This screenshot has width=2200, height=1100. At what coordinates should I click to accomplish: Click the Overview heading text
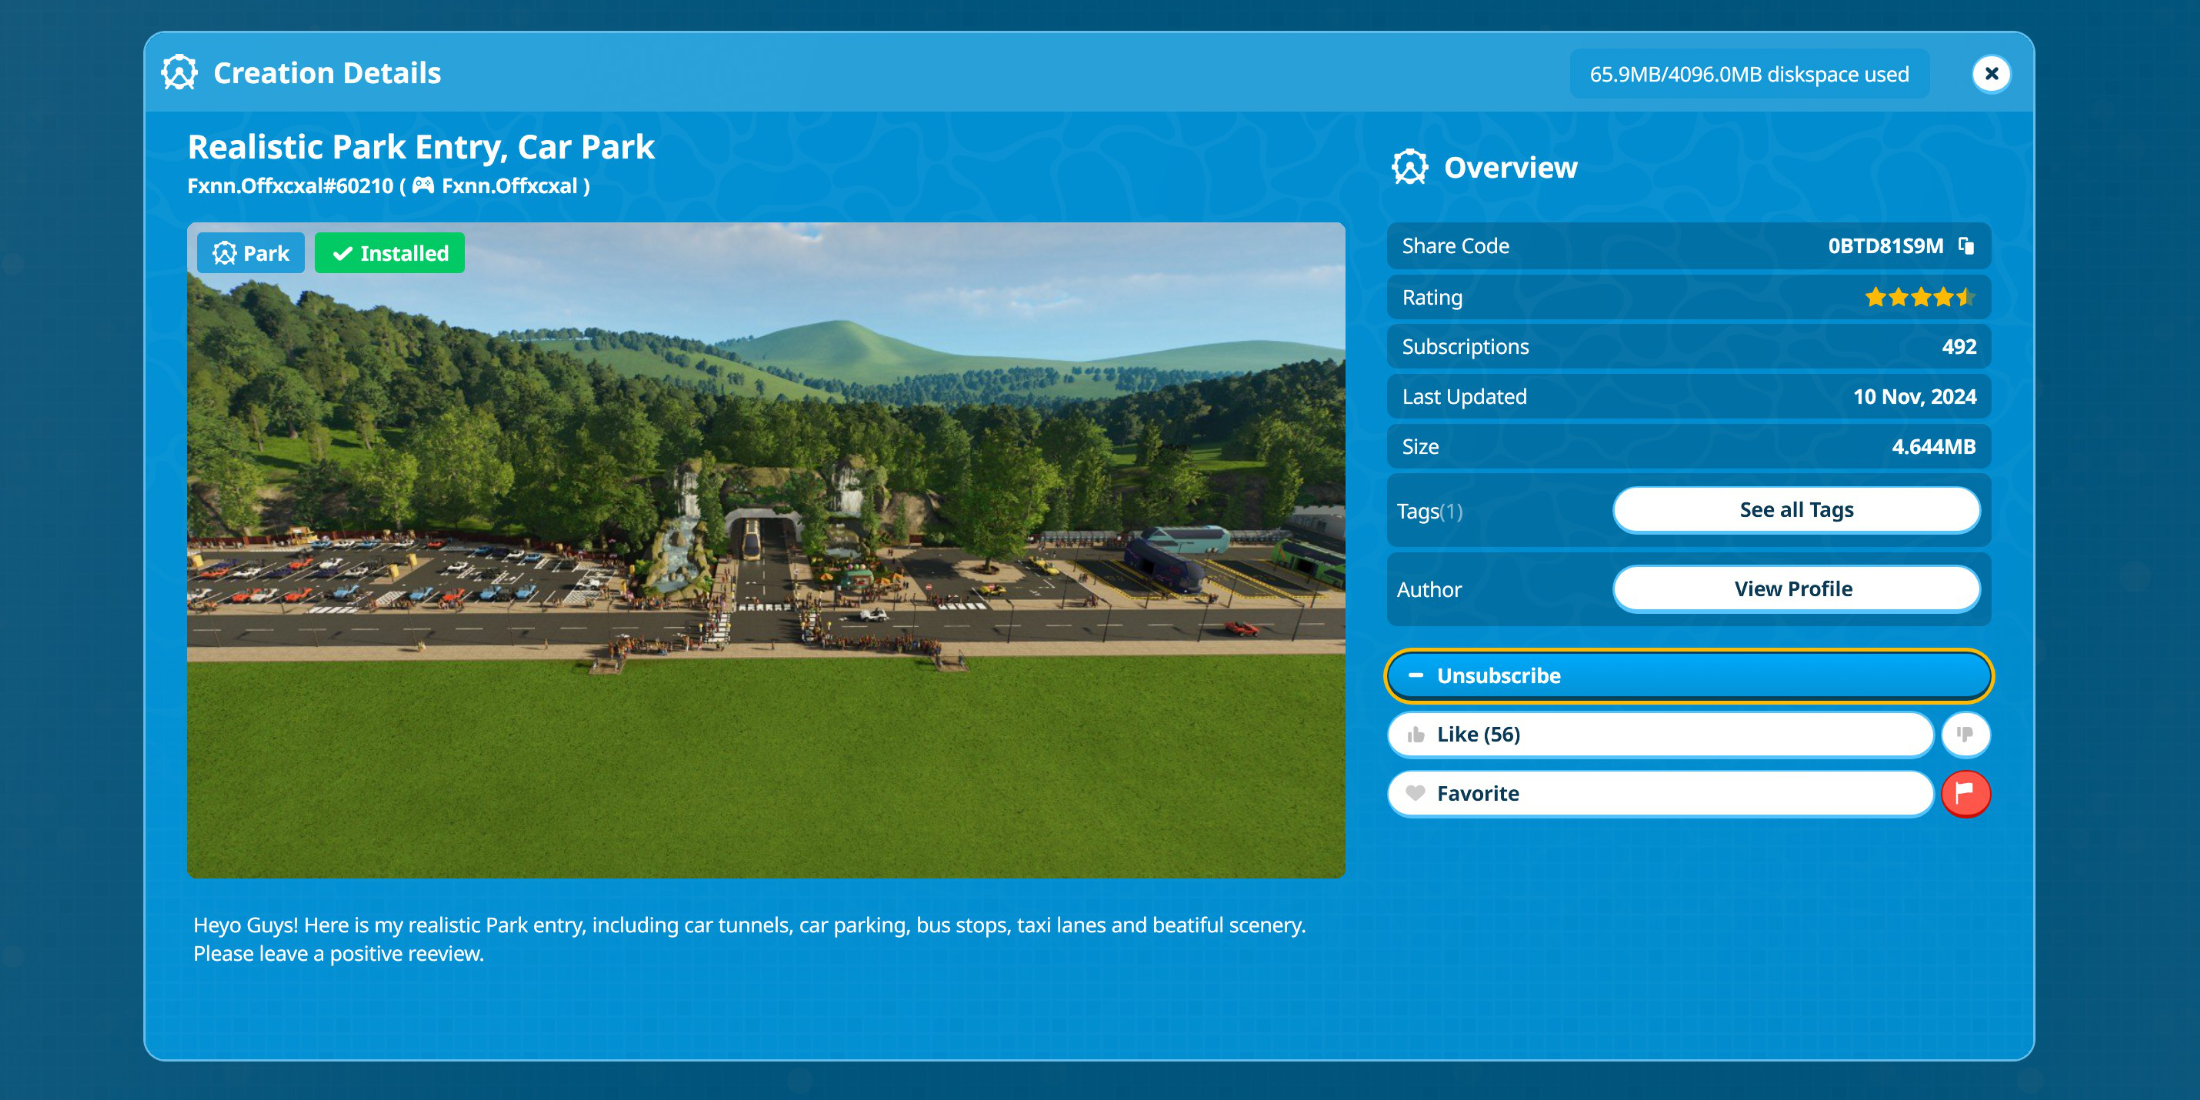point(1510,168)
